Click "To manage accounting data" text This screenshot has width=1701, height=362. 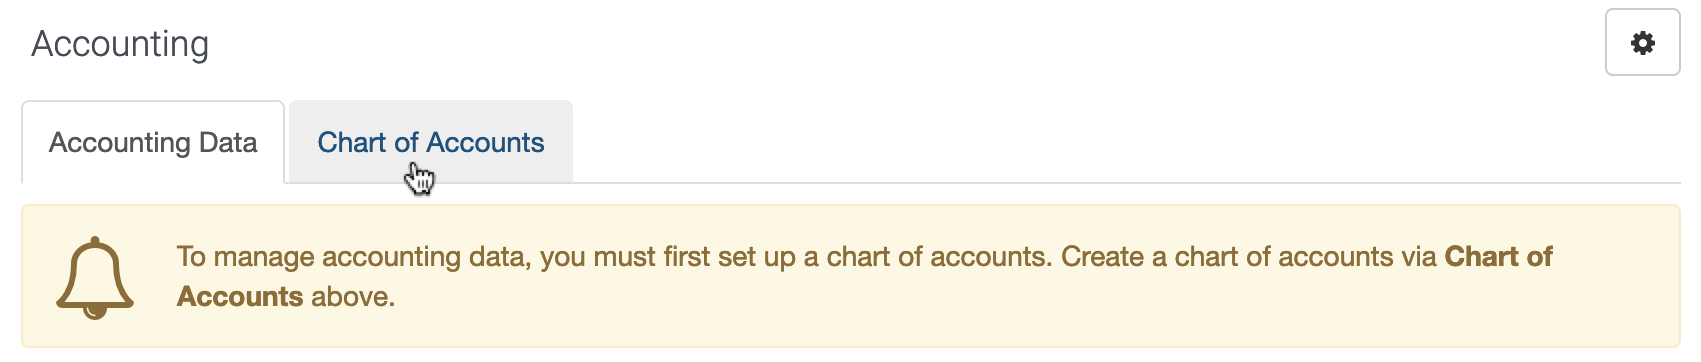tap(352, 257)
